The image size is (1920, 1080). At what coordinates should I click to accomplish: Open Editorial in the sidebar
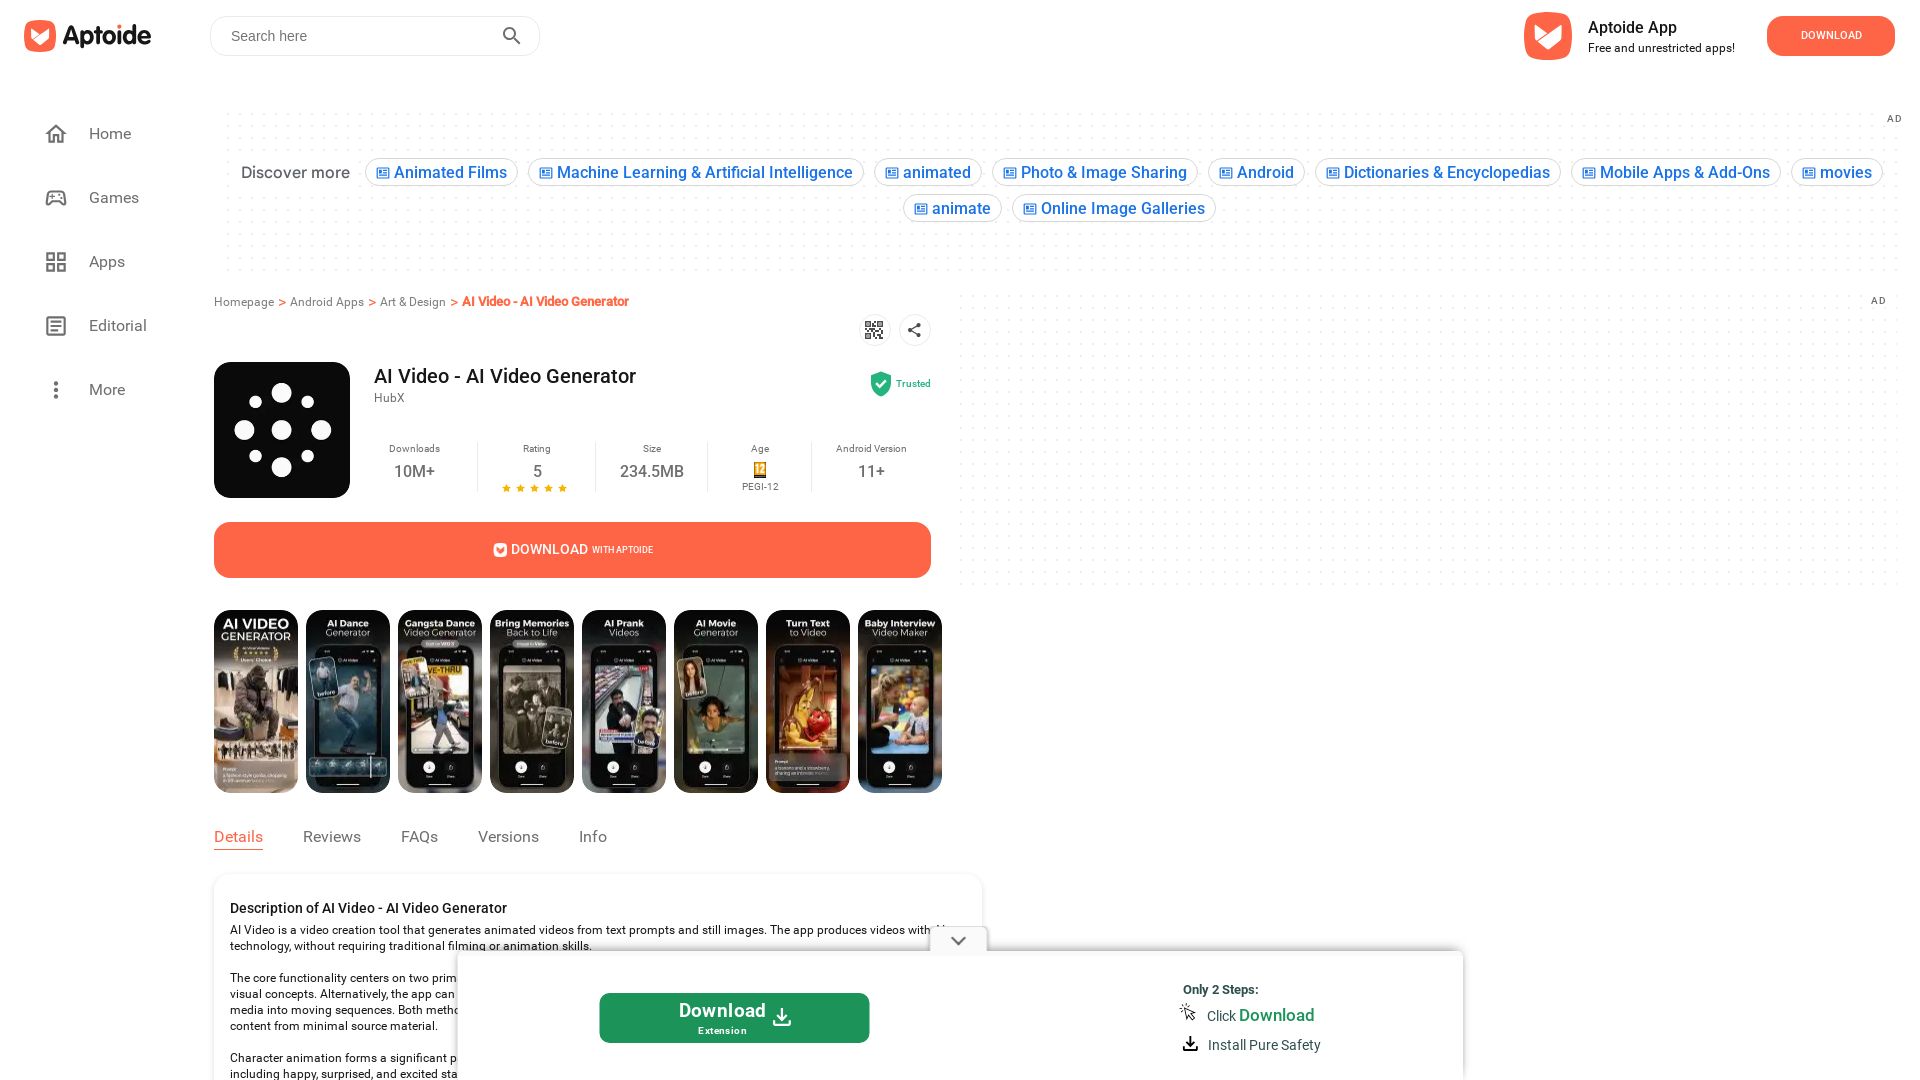tap(118, 326)
